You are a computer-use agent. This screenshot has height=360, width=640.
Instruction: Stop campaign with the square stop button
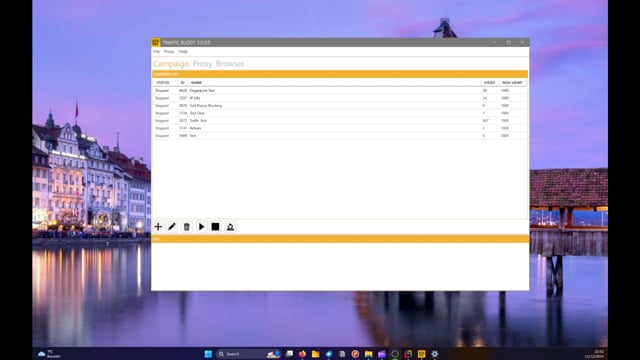pyautogui.click(x=216, y=227)
